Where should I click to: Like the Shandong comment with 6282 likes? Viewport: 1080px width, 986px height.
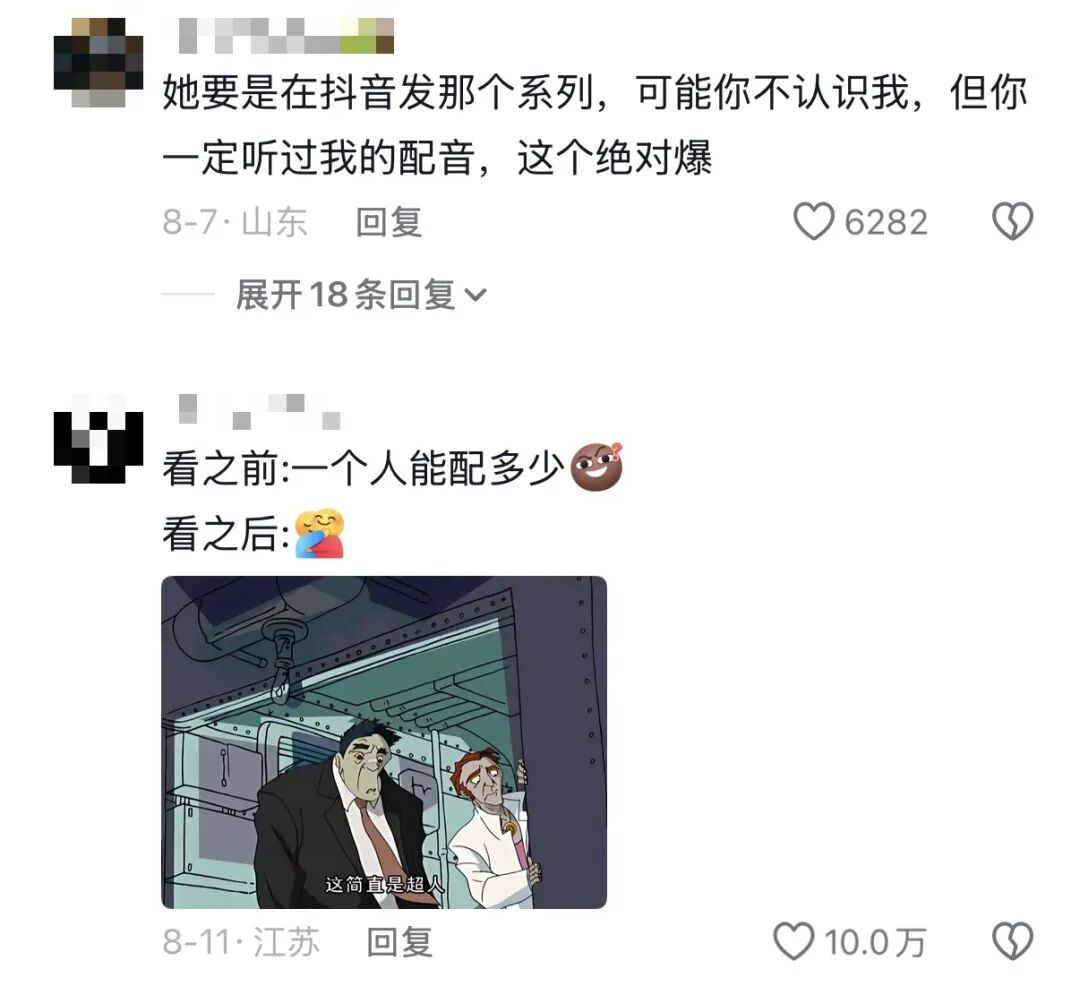(x=813, y=222)
